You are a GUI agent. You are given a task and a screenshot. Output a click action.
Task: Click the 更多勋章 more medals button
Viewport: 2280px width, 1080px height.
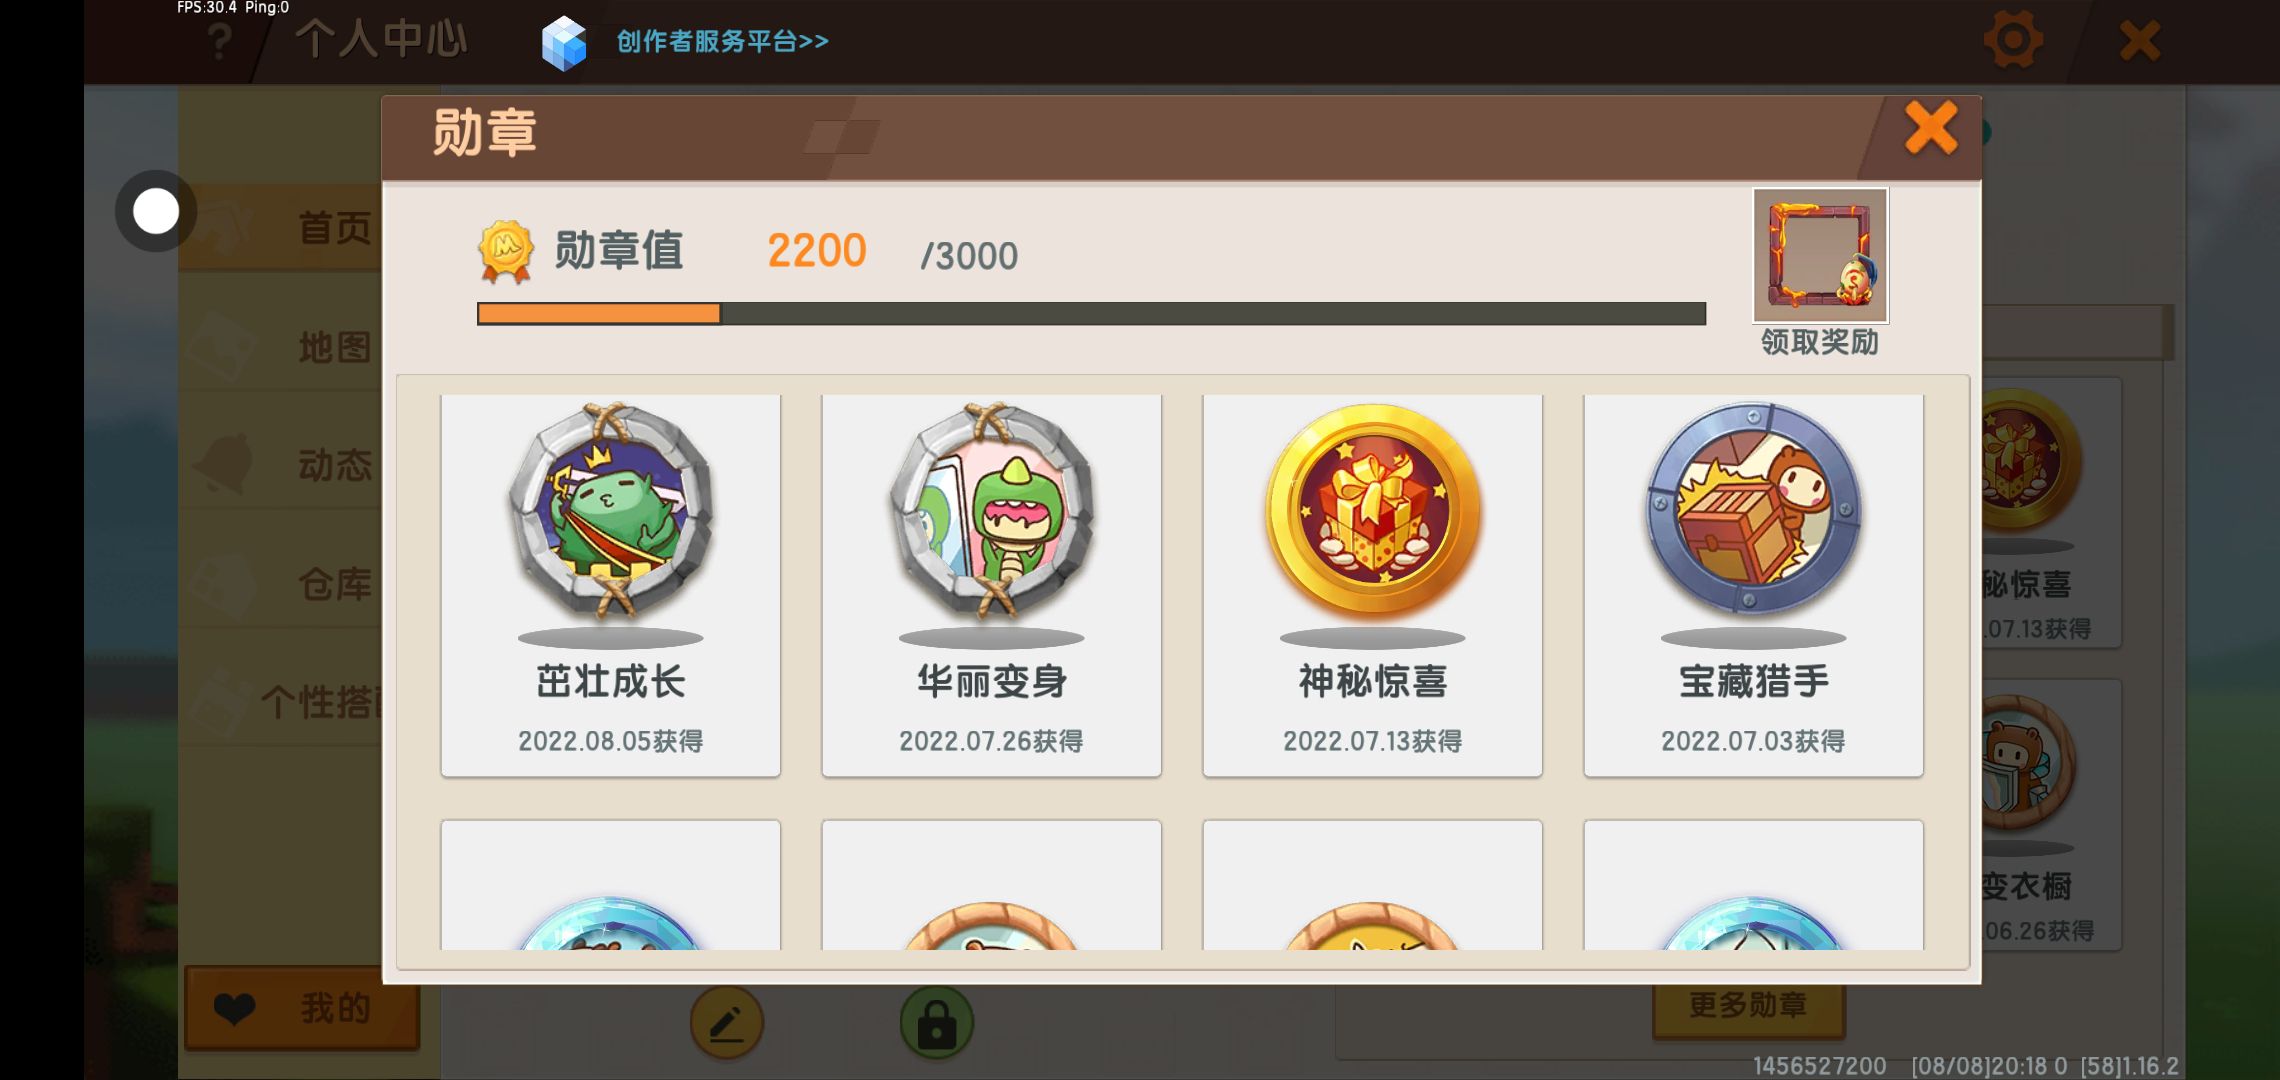tap(1748, 1006)
